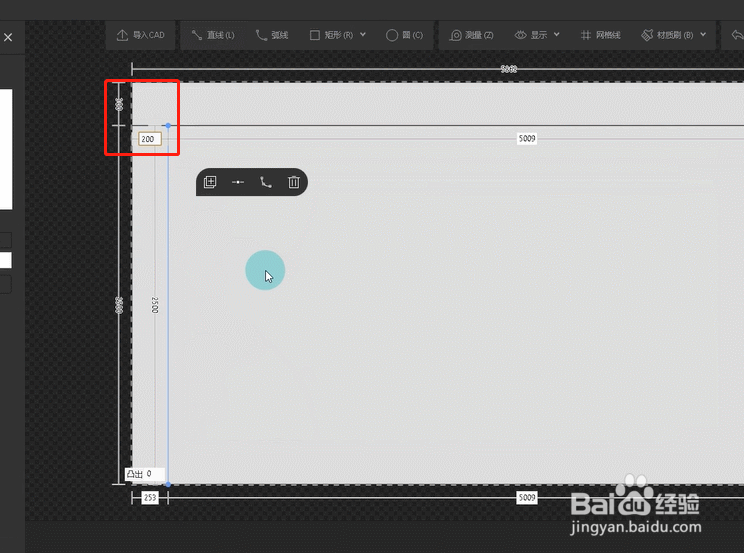The height and width of the screenshot is (553, 744).
Task: Pick the 材质刷 (B) material brush
Action: click(667, 35)
